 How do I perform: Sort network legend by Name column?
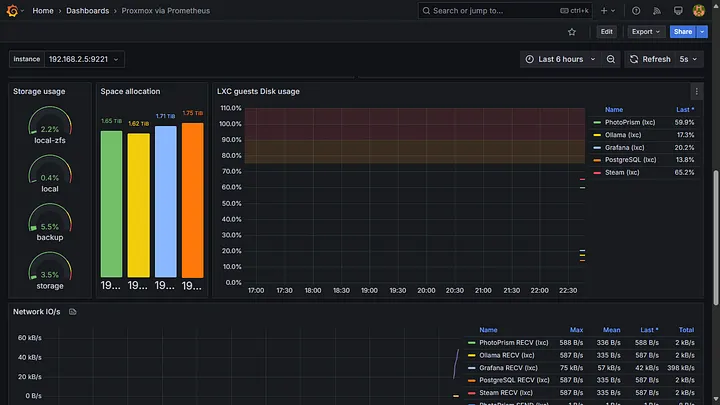click(488, 330)
